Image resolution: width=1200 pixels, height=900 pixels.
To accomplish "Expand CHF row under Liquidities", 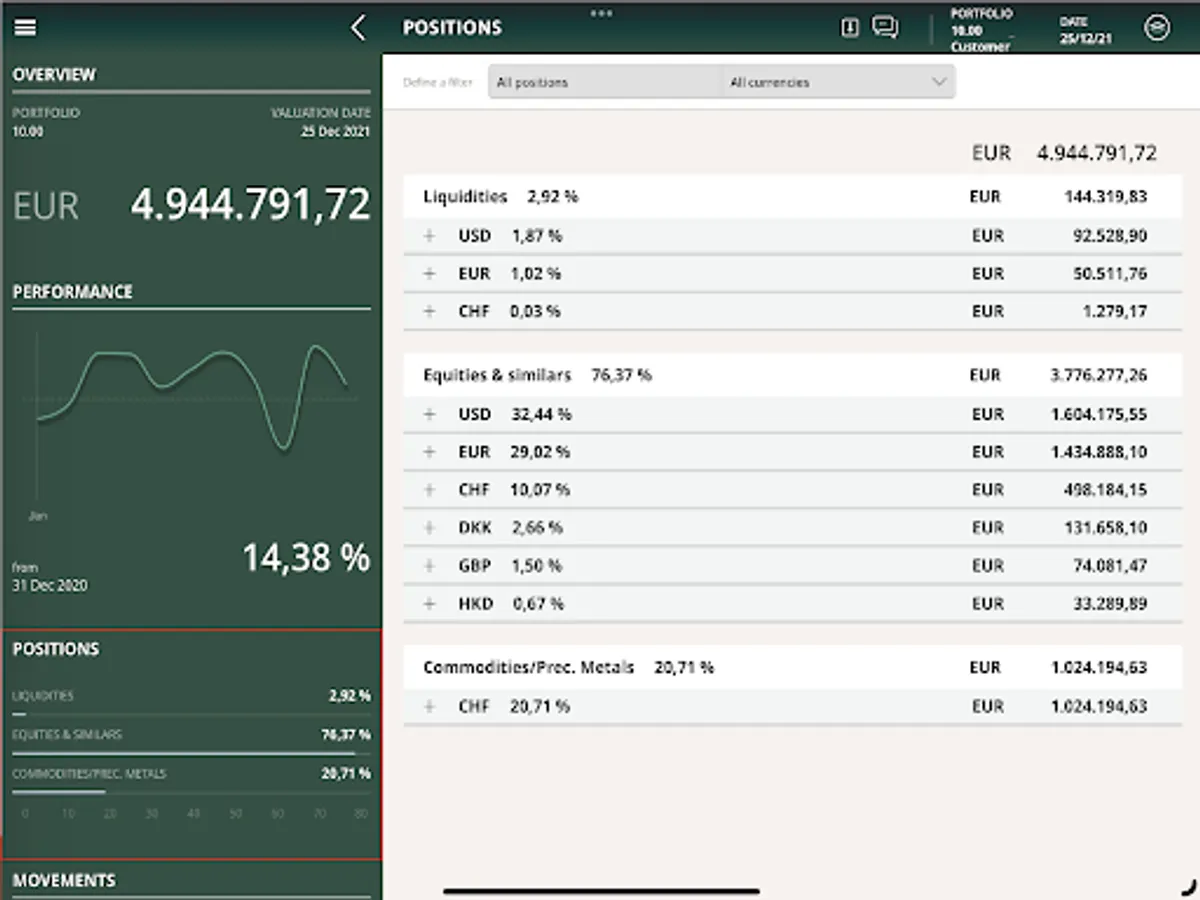I will point(430,312).
